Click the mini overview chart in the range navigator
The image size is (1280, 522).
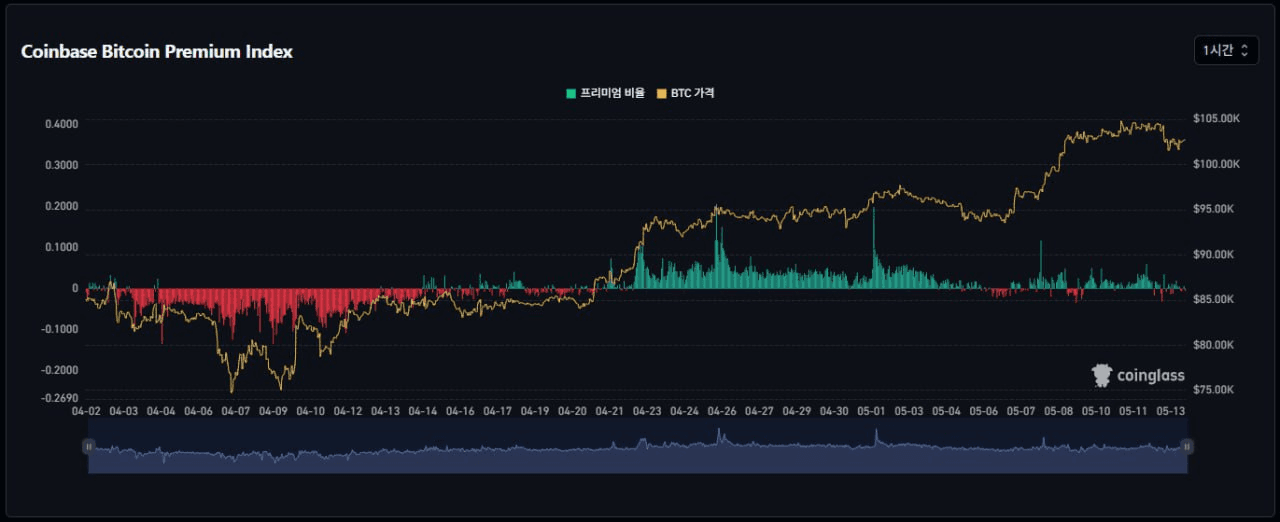click(x=638, y=446)
